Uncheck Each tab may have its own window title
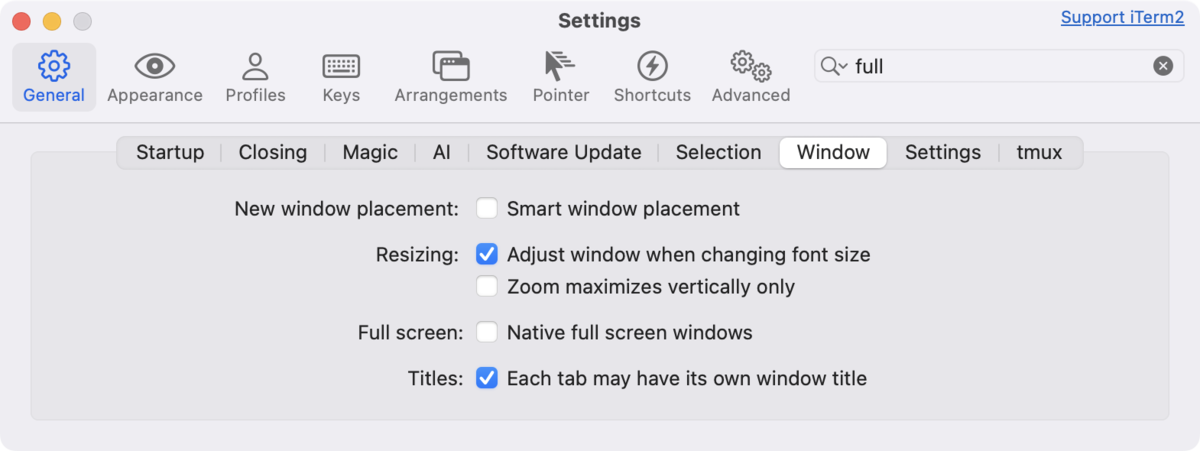 pos(487,378)
